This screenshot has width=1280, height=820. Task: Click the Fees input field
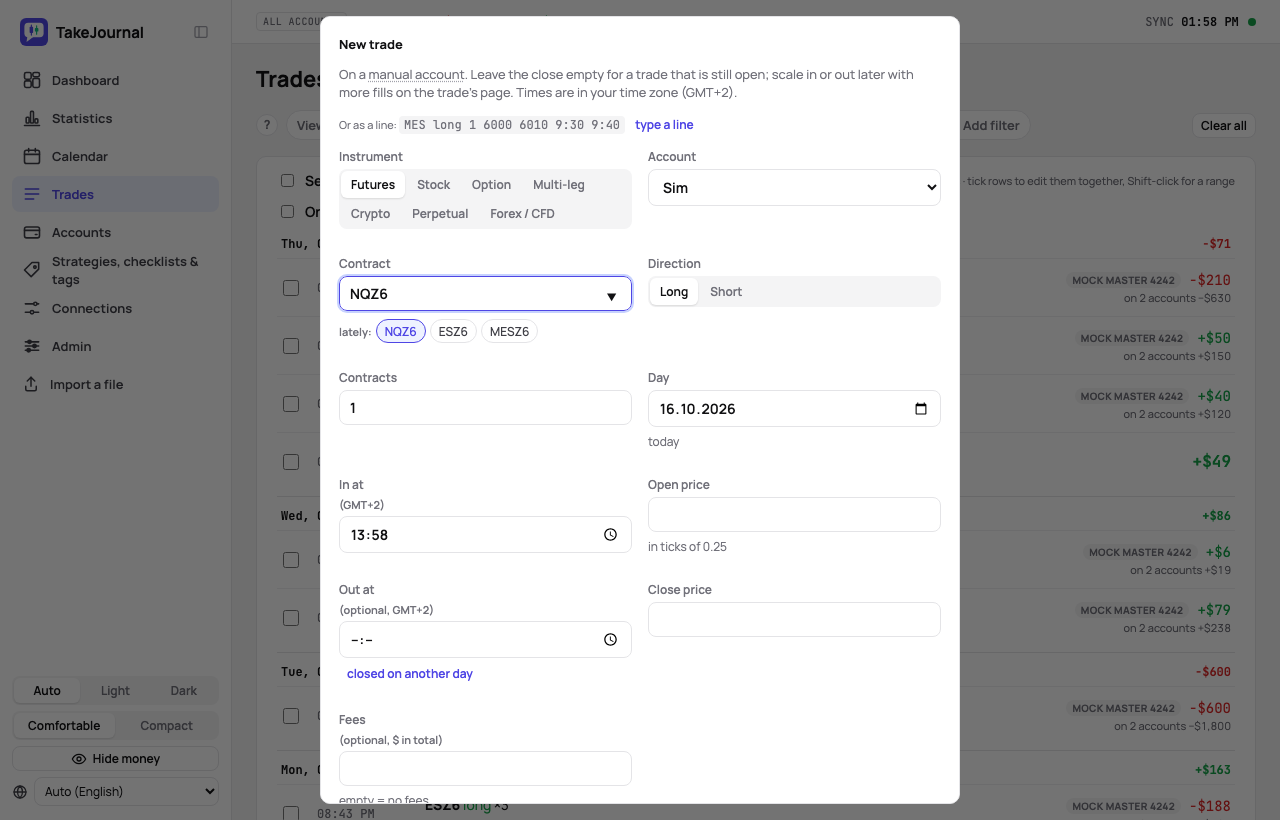tap(485, 769)
